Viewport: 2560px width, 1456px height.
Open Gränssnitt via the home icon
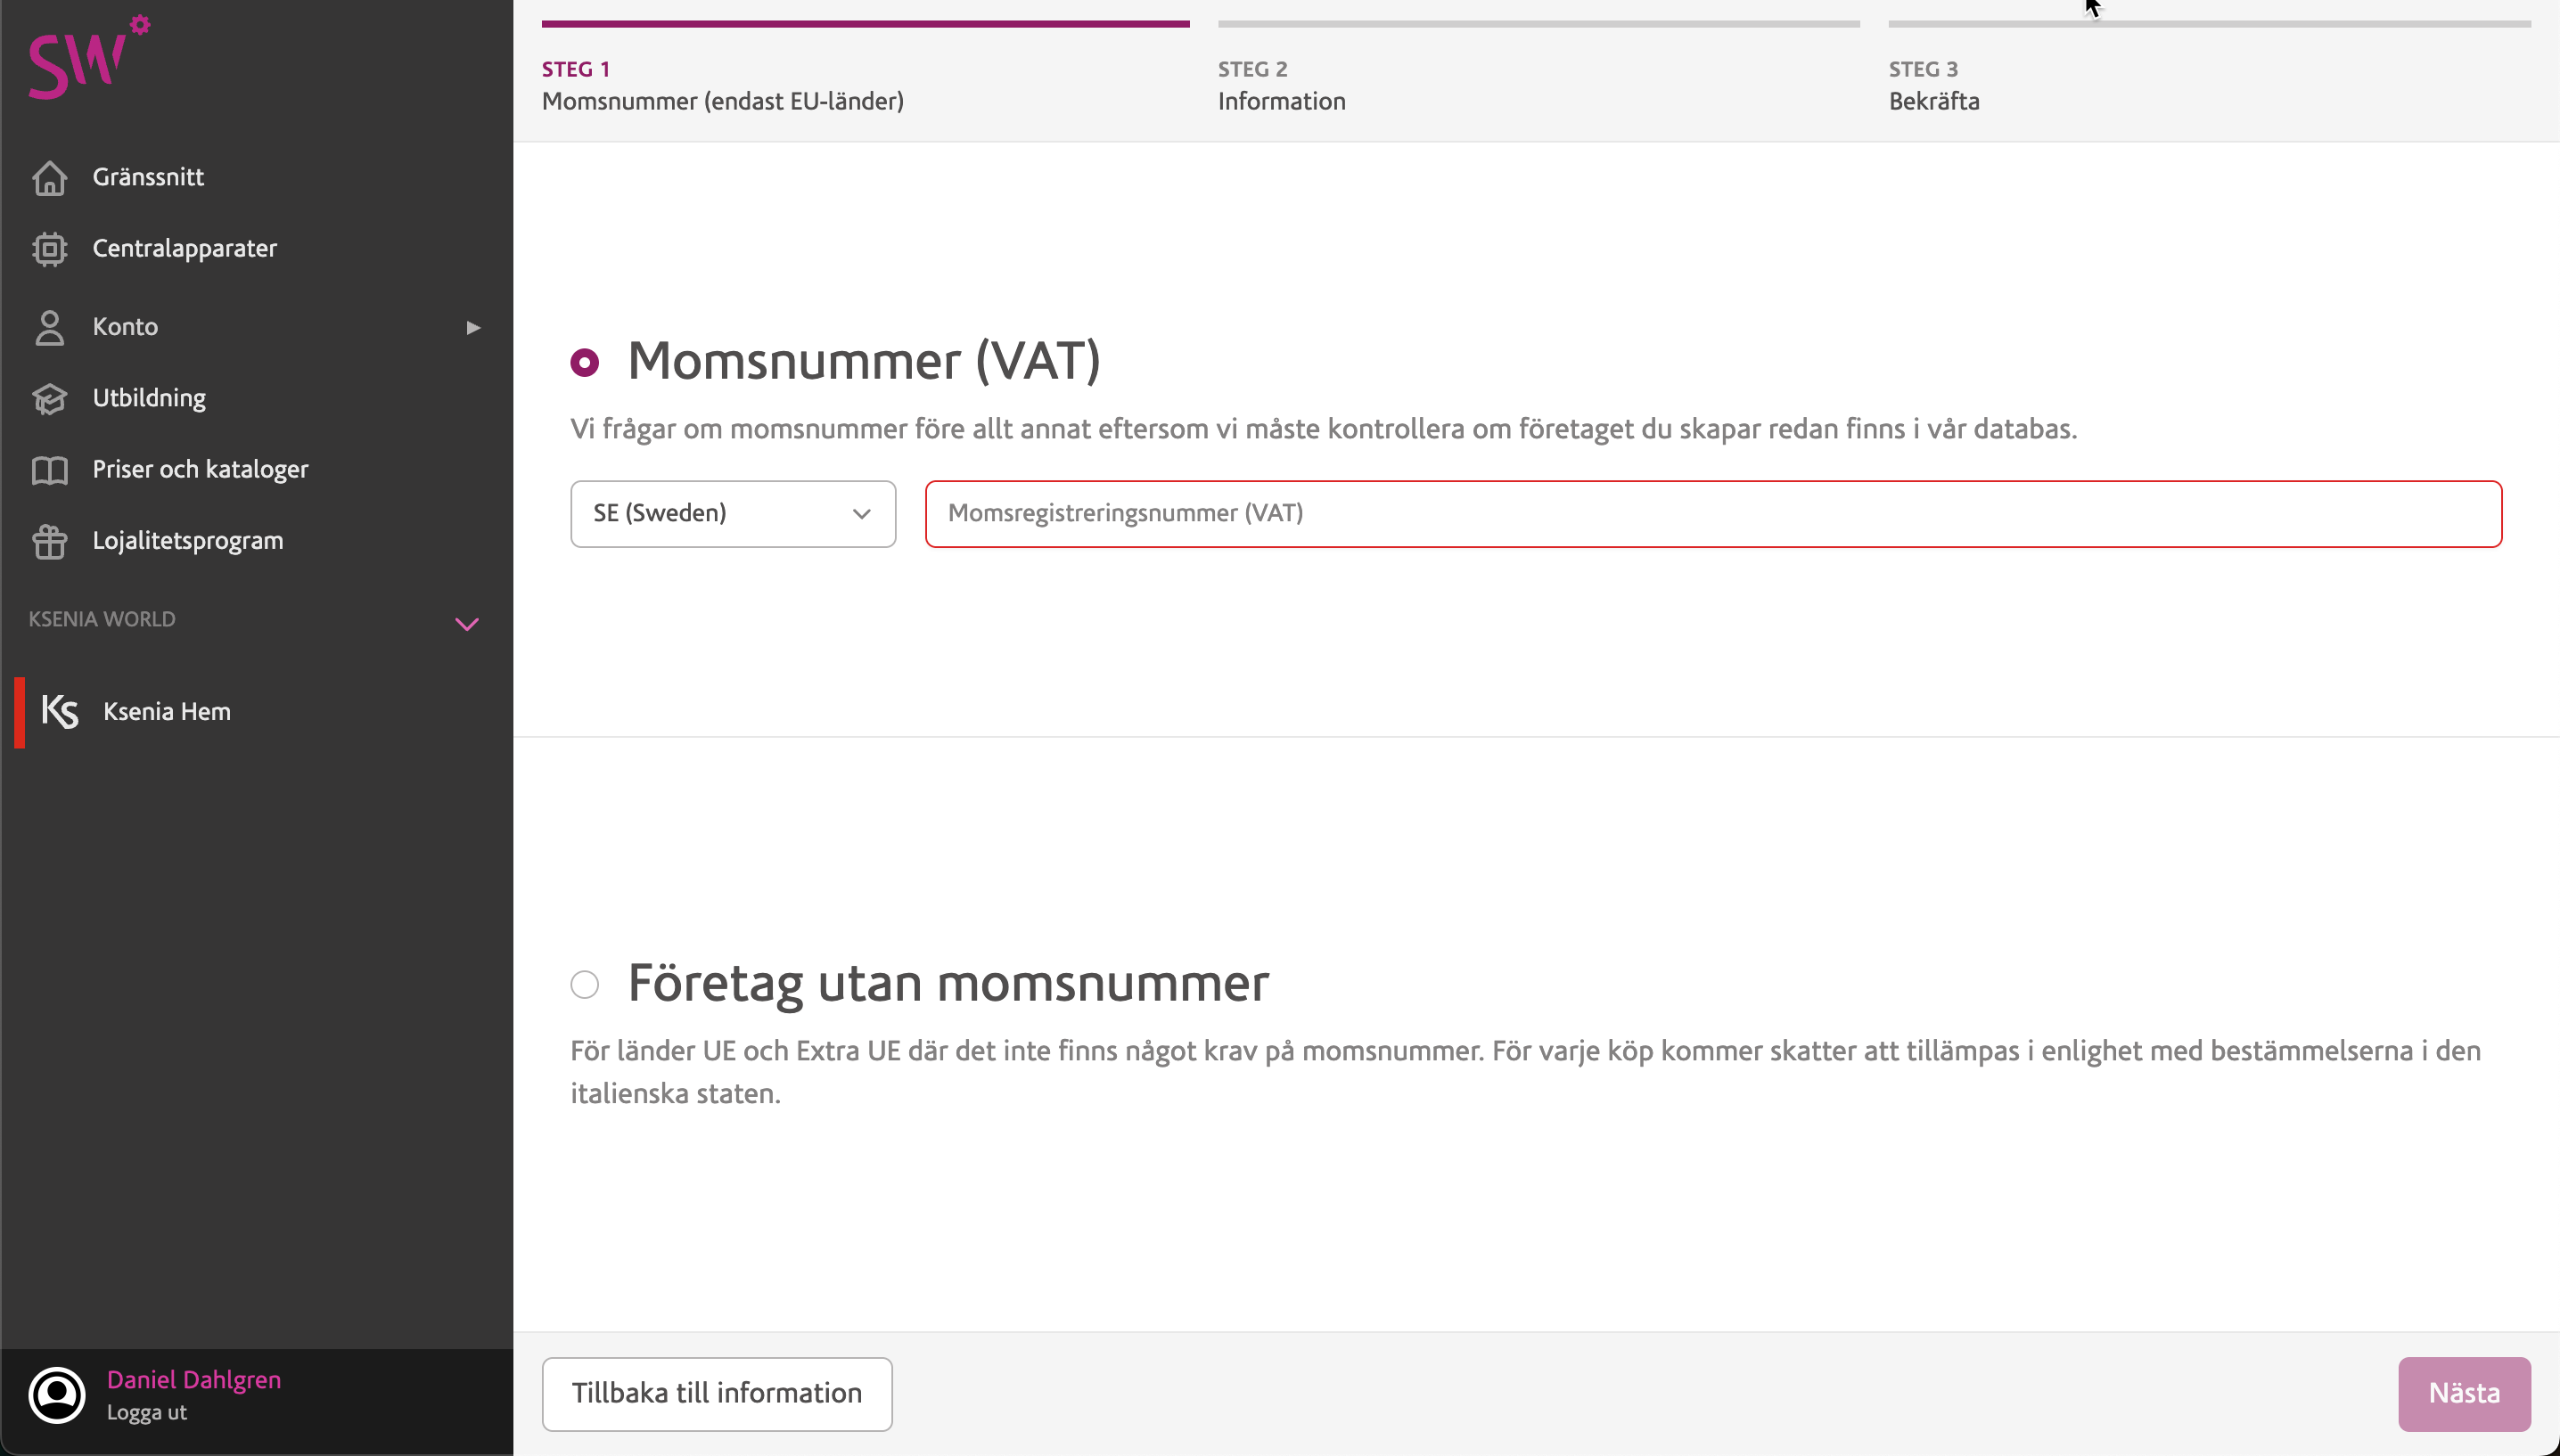point(49,178)
